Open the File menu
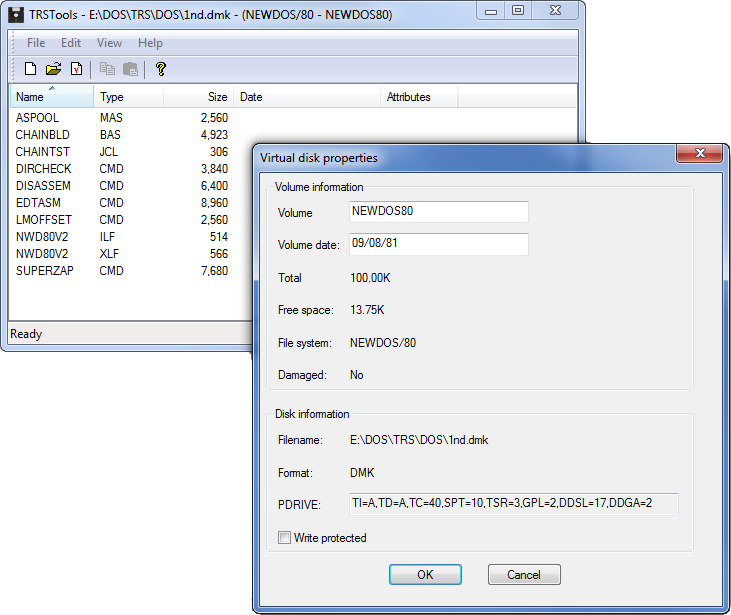This screenshot has width=731, height=615. click(36, 43)
